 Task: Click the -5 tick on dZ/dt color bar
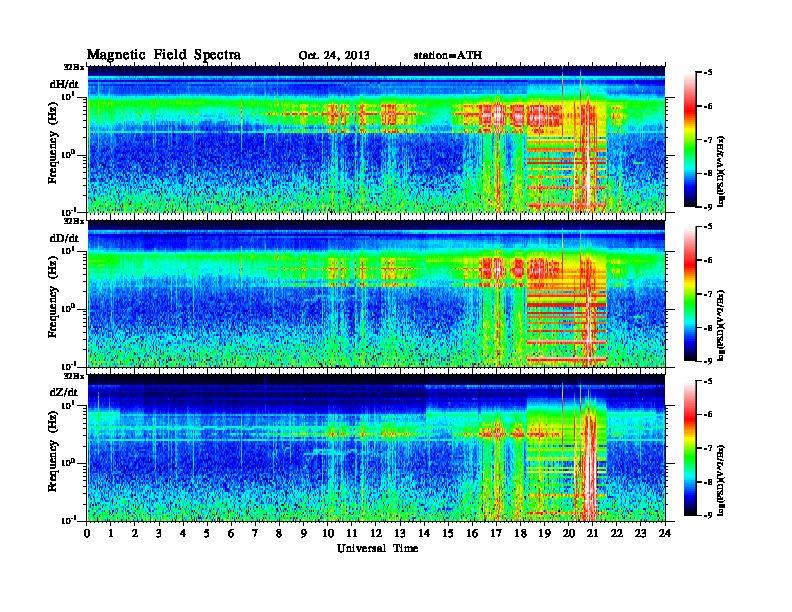708,381
